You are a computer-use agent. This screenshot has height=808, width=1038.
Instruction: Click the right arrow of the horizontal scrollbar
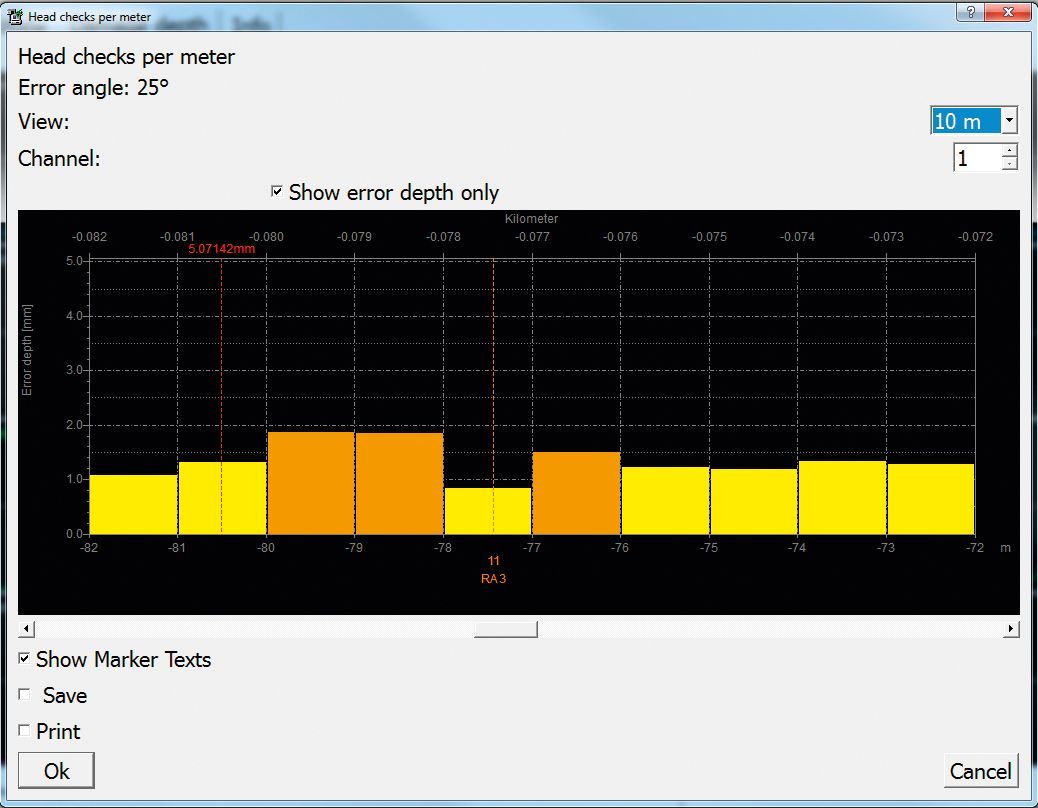pyautogui.click(x=1012, y=628)
